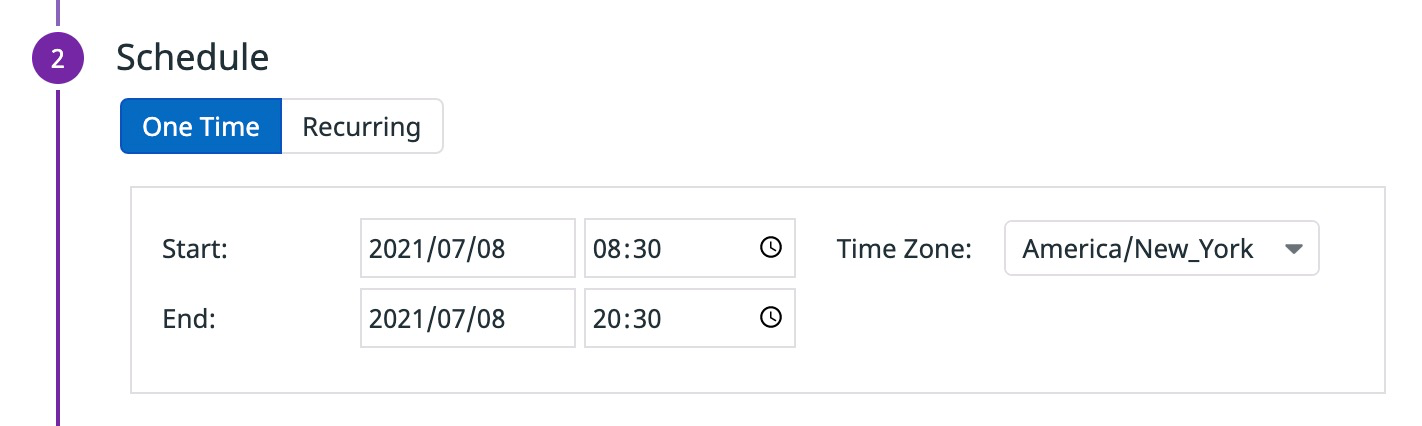The width and height of the screenshot is (1422, 426).
Task: Click the End date field 2021/07/08
Action: (x=467, y=319)
